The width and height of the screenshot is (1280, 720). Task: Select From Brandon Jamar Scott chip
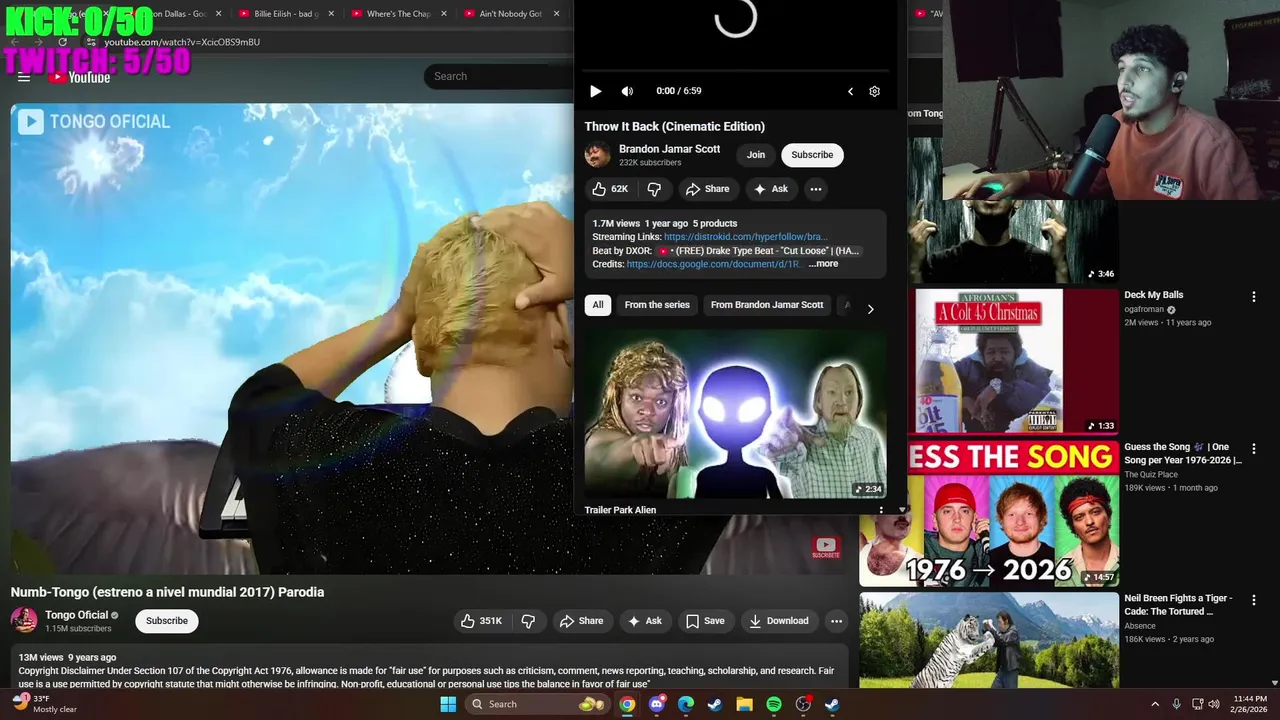tap(767, 305)
